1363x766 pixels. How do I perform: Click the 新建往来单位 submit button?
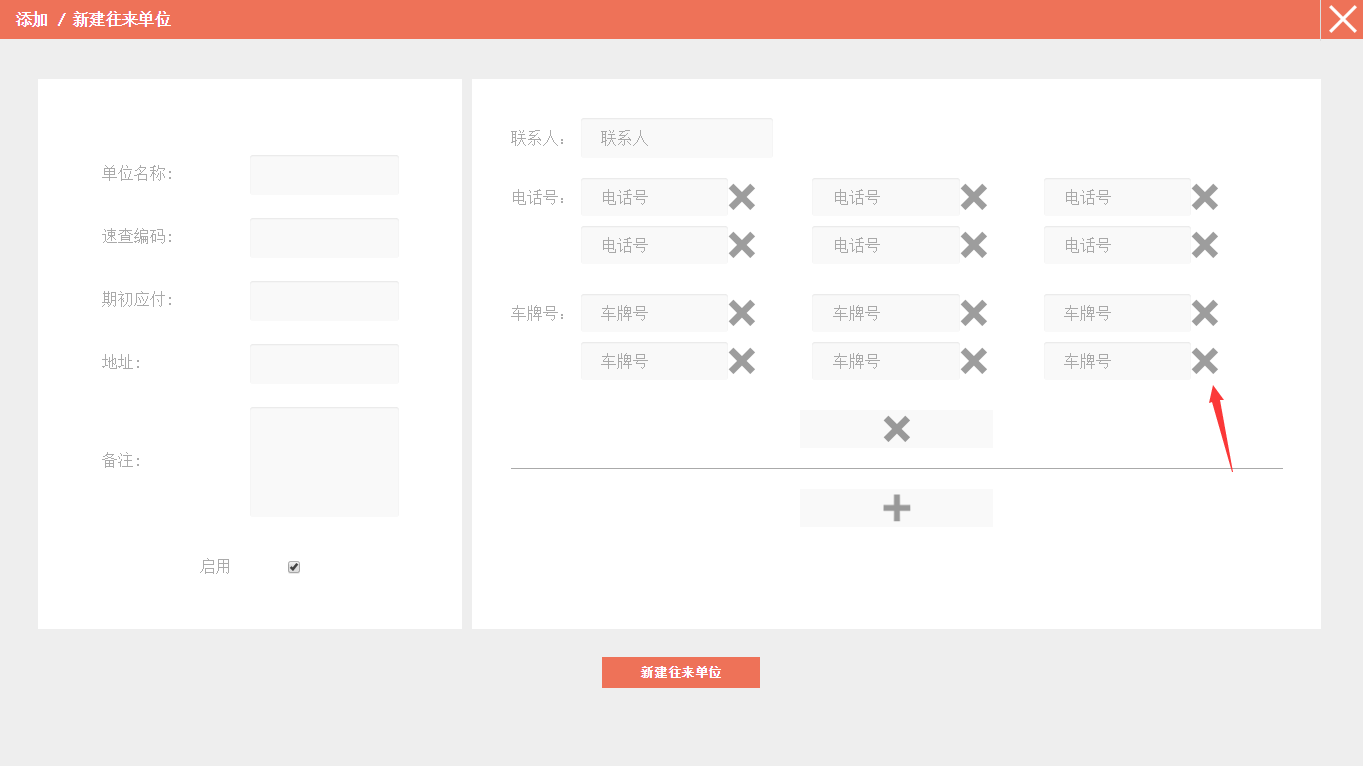tap(680, 672)
